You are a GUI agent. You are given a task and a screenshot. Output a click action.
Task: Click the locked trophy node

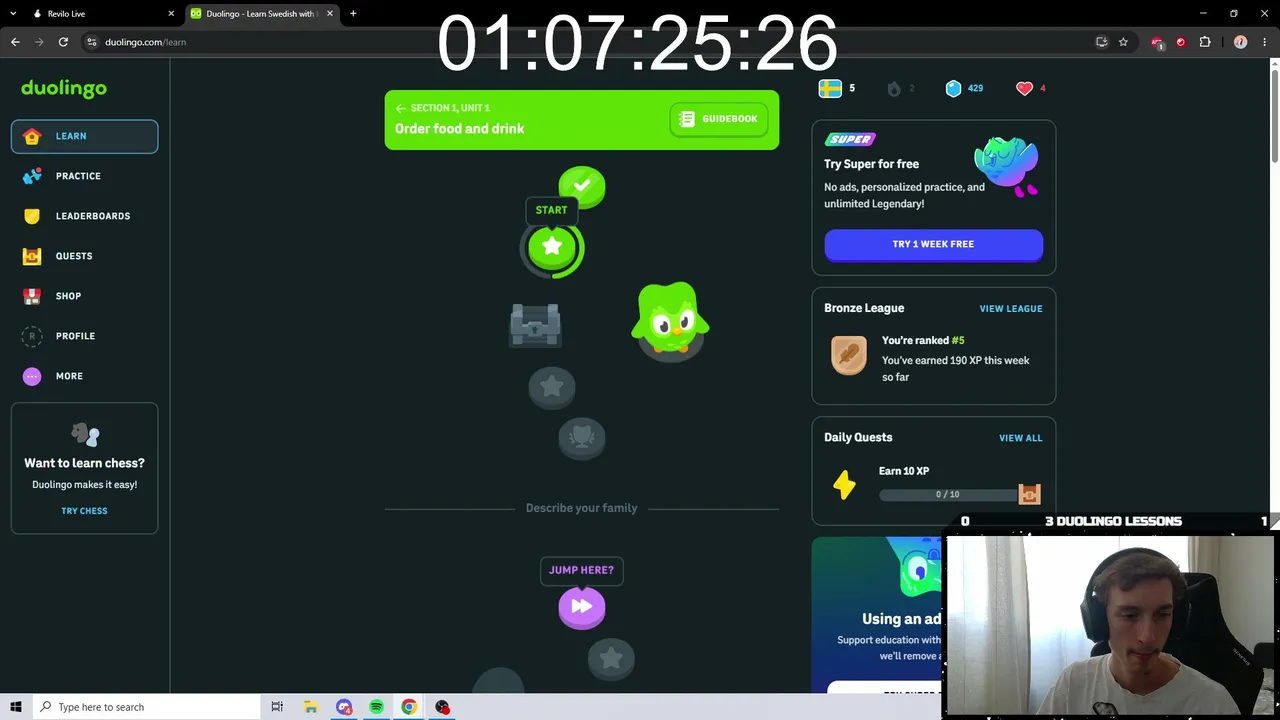[582, 438]
